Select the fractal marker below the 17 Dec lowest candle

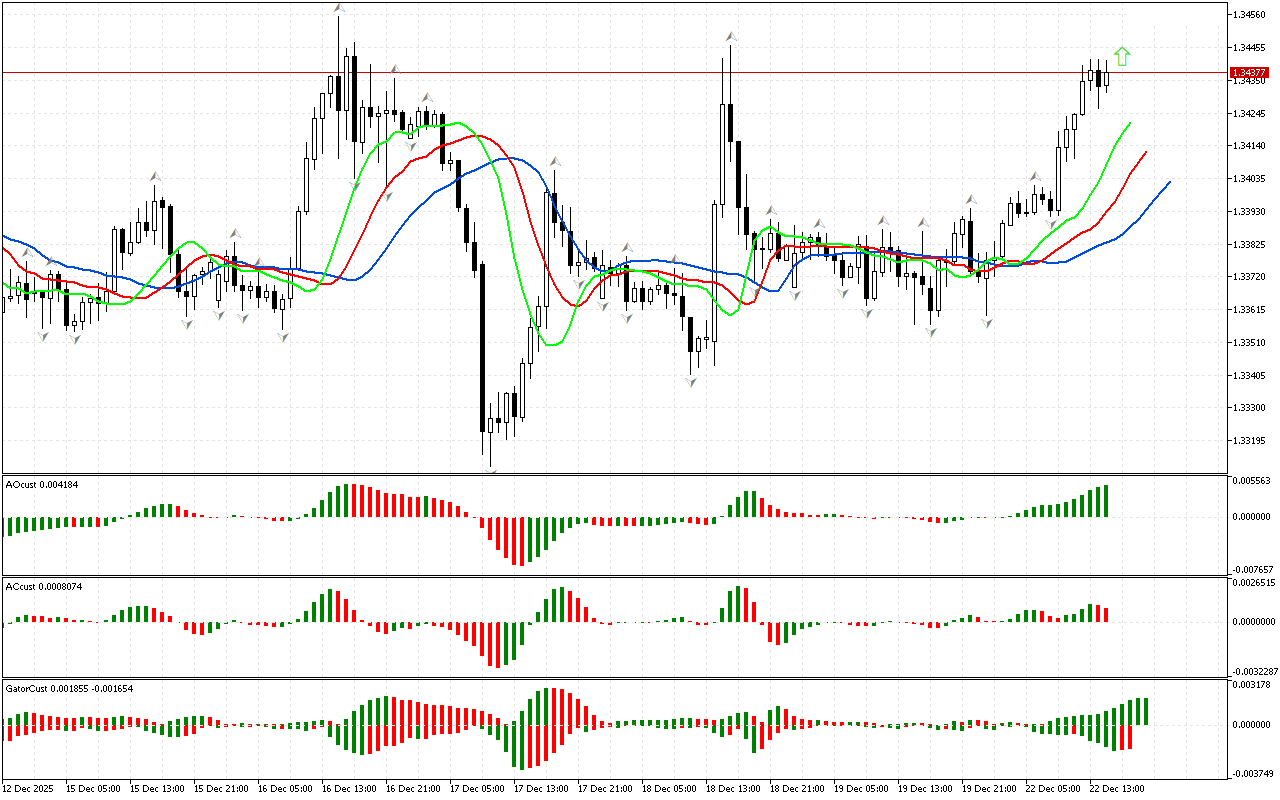click(491, 469)
